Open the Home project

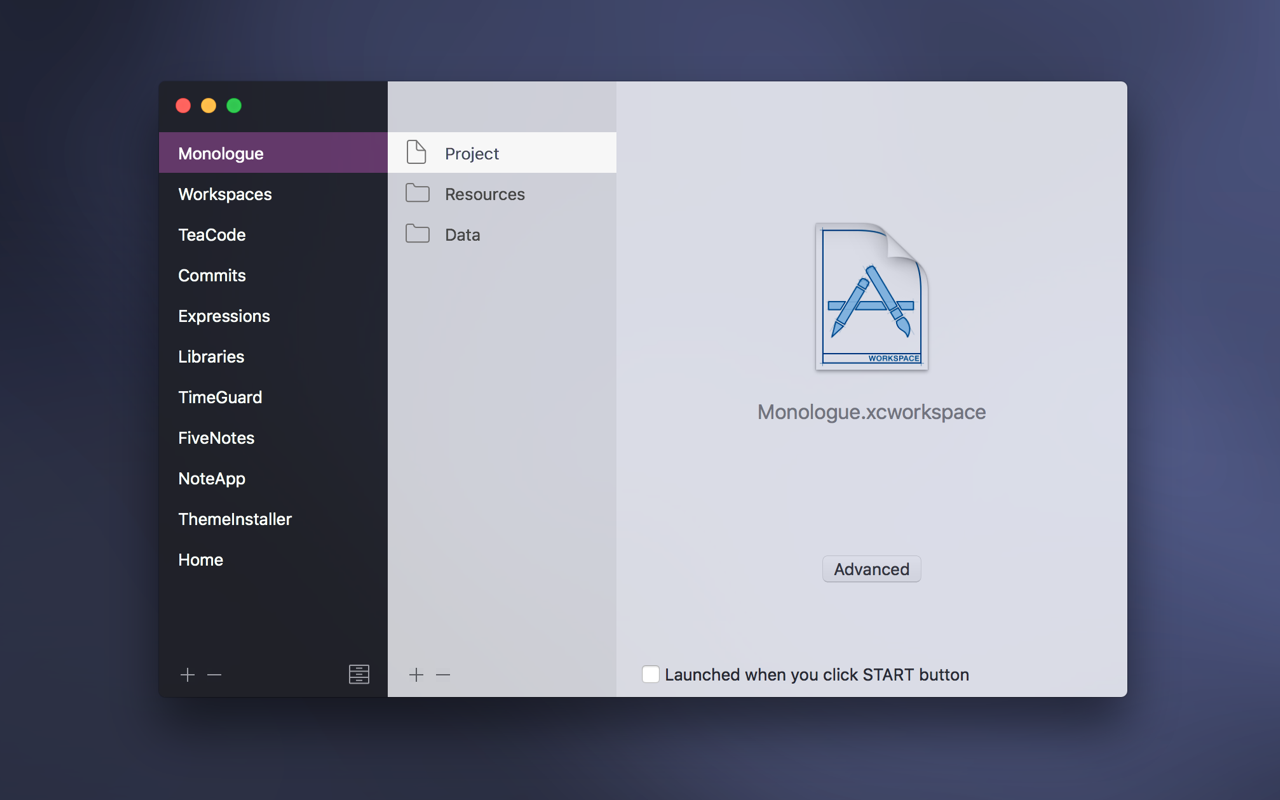[200, 560]
